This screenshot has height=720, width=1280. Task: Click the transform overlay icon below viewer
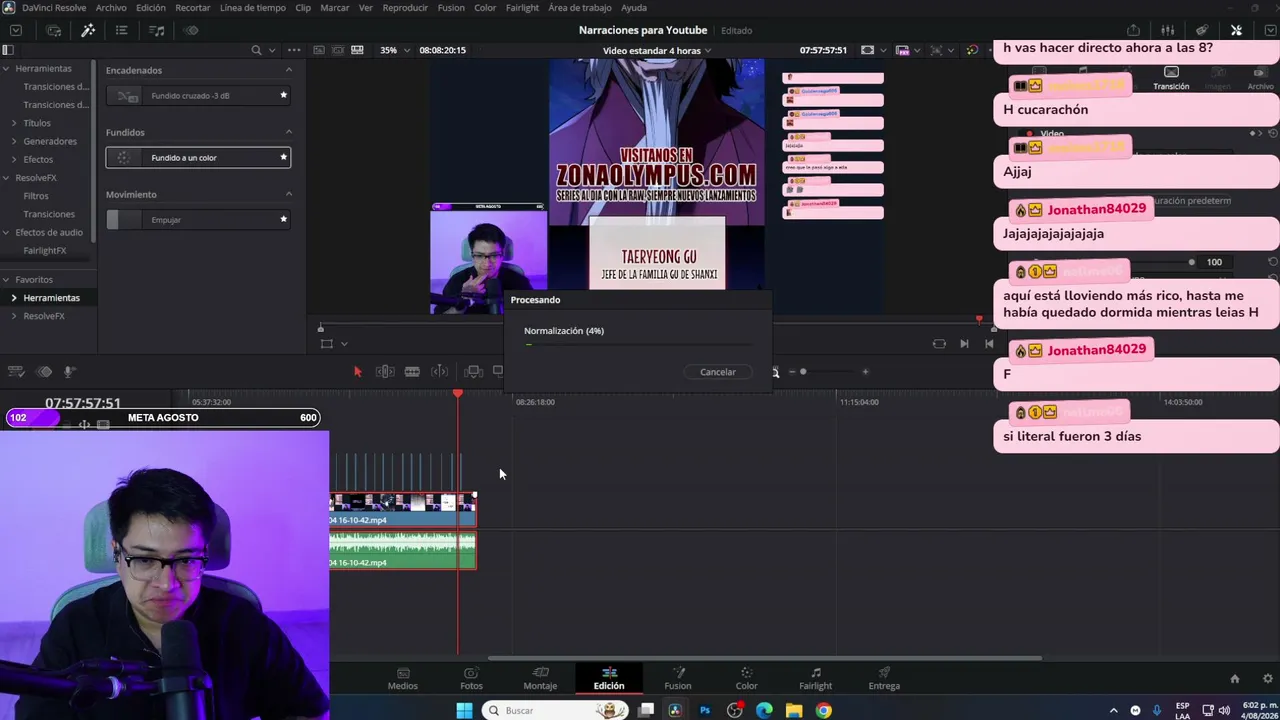[326, 344]
